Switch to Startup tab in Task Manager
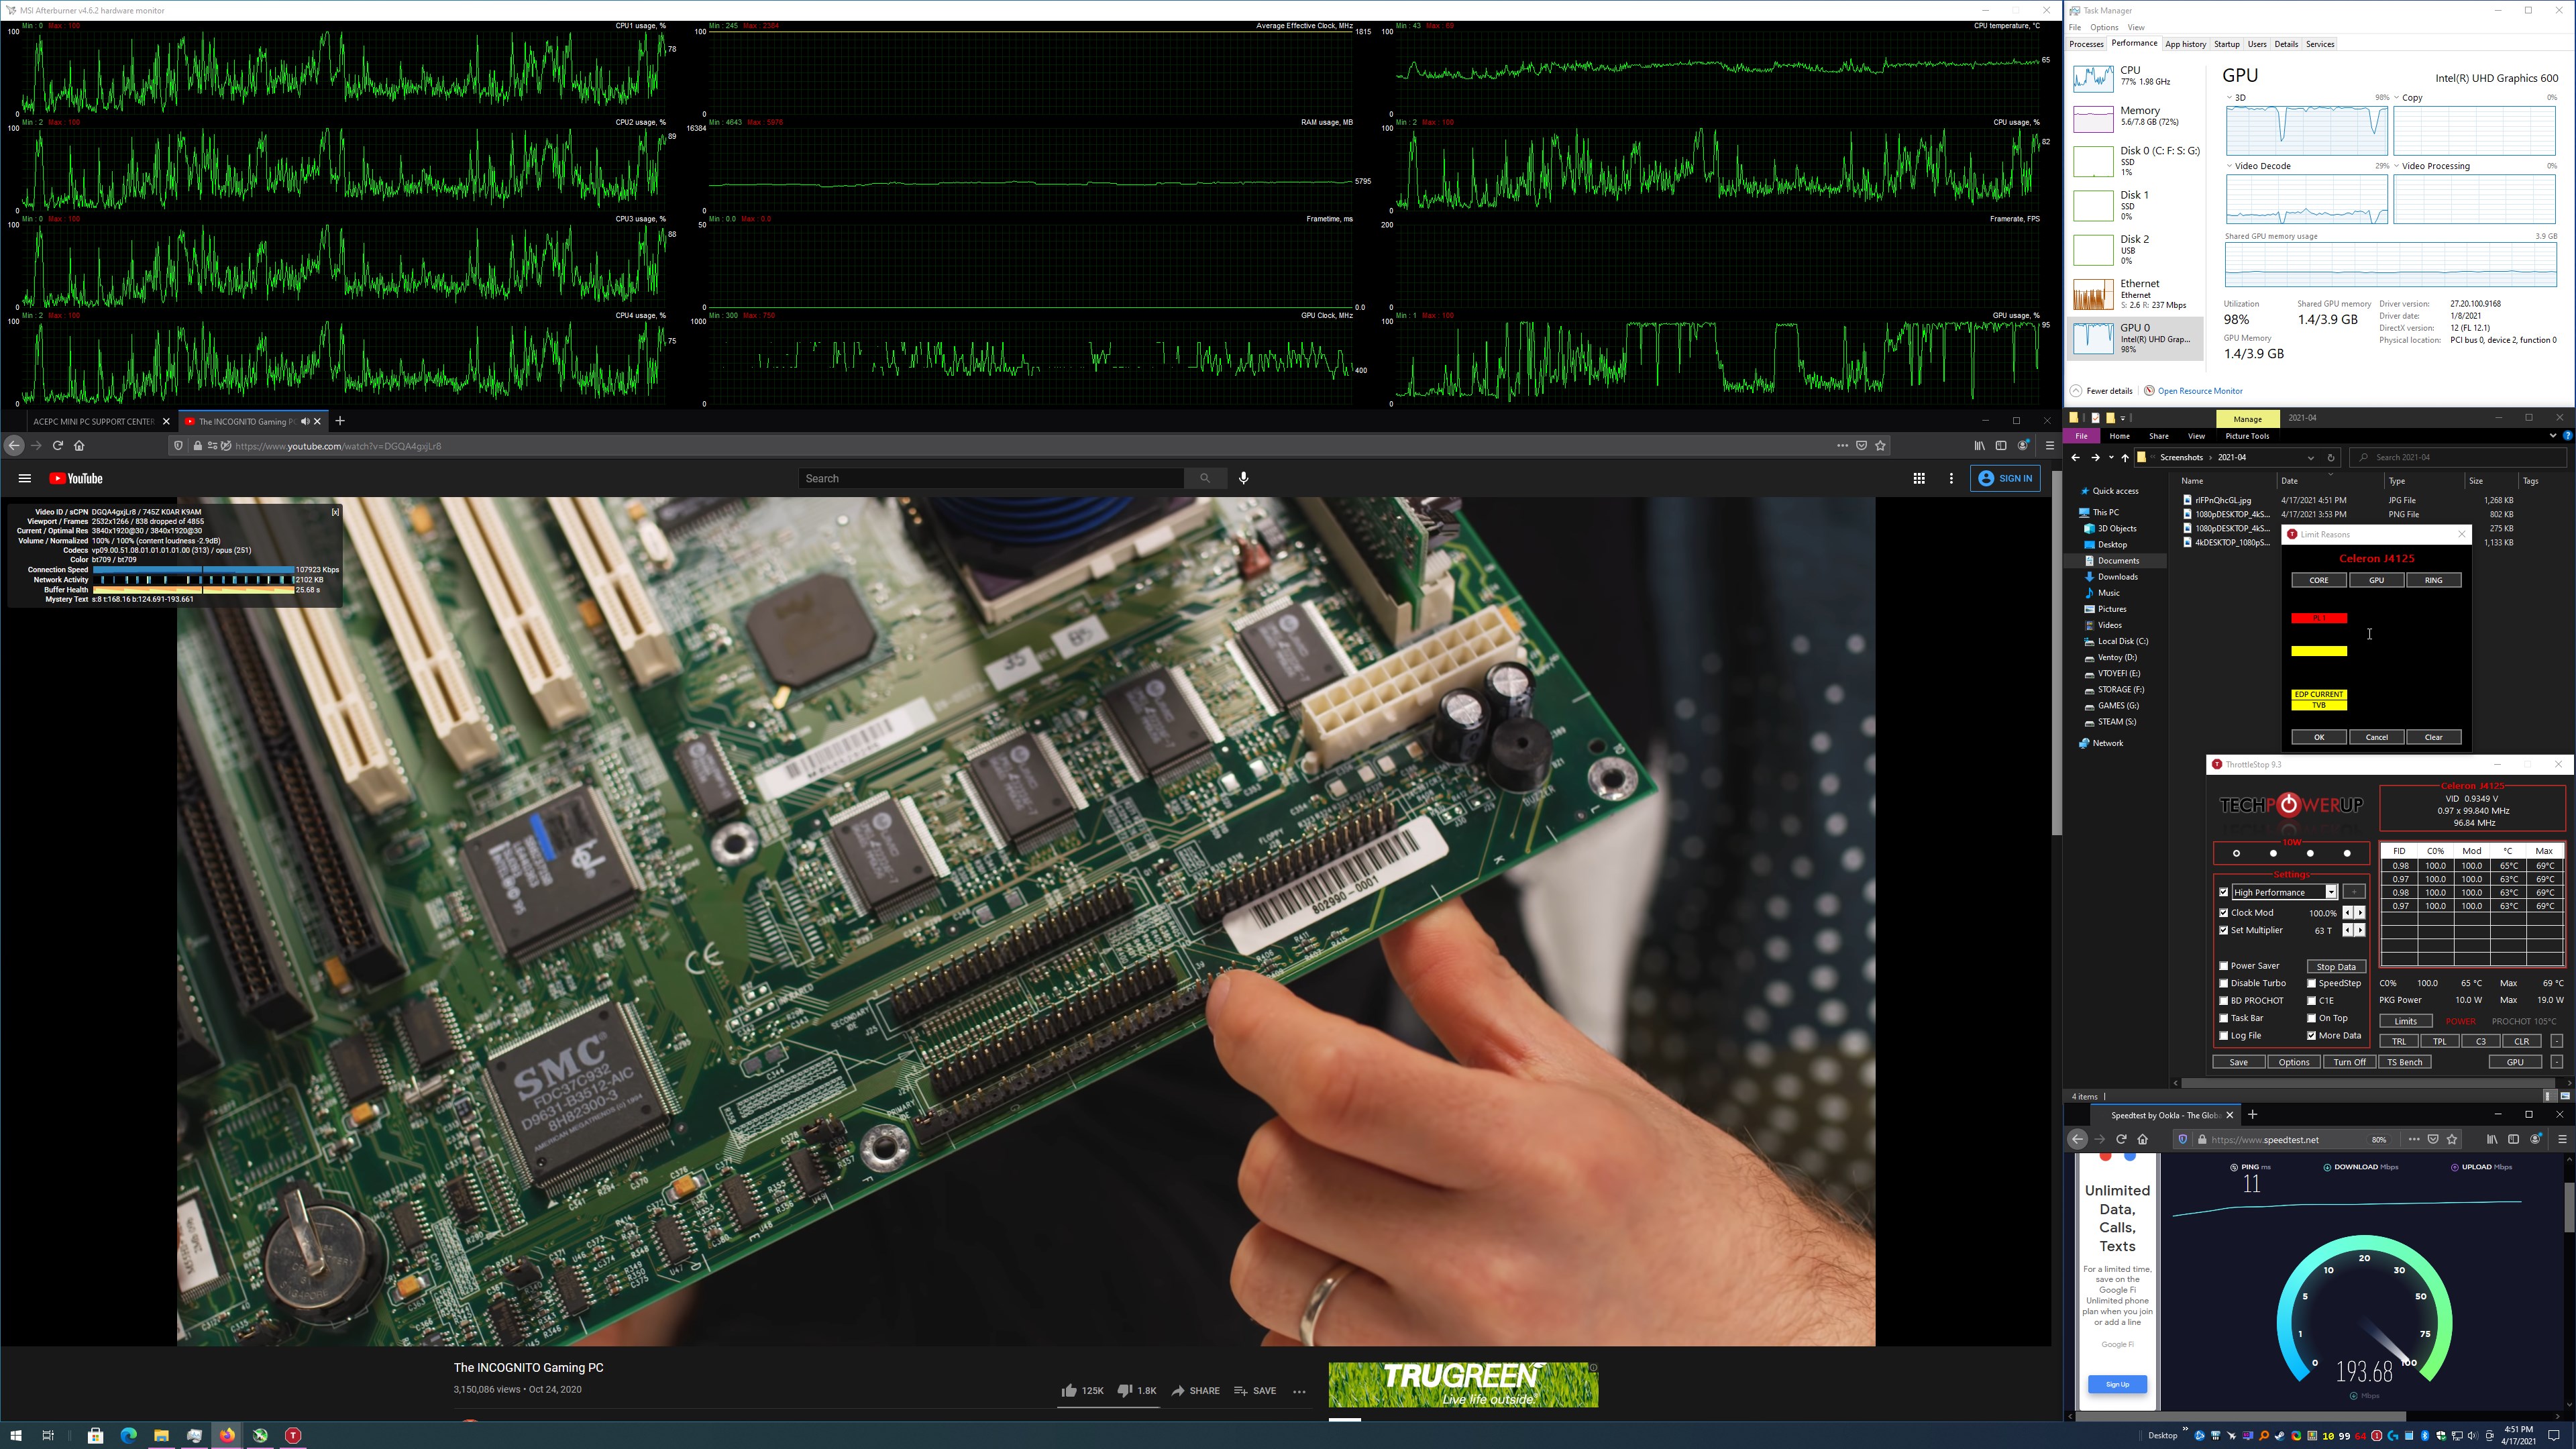The height and width of the screenshot is (1449, 2576). (x=2226, y=44)
